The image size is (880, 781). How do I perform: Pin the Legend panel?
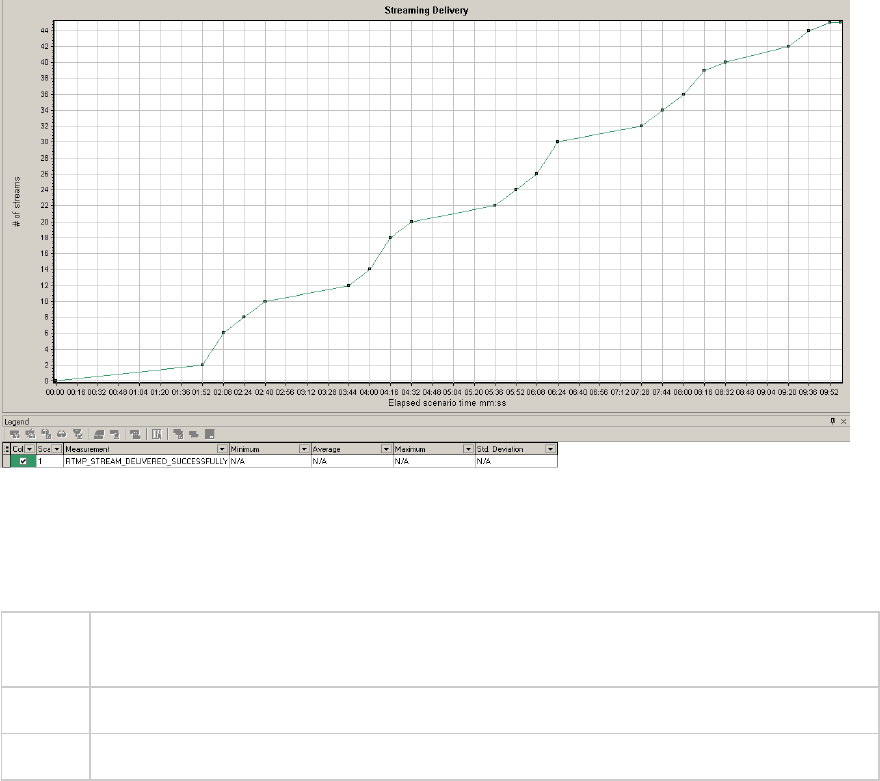[832, 421]
